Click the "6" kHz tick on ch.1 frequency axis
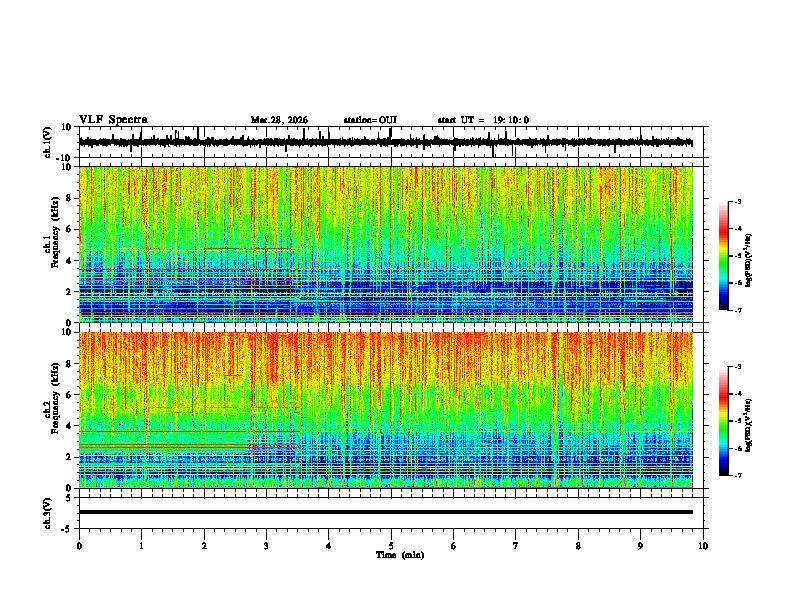Image resolution: width=792 pixels, height=612 pixels. point(70,229)
